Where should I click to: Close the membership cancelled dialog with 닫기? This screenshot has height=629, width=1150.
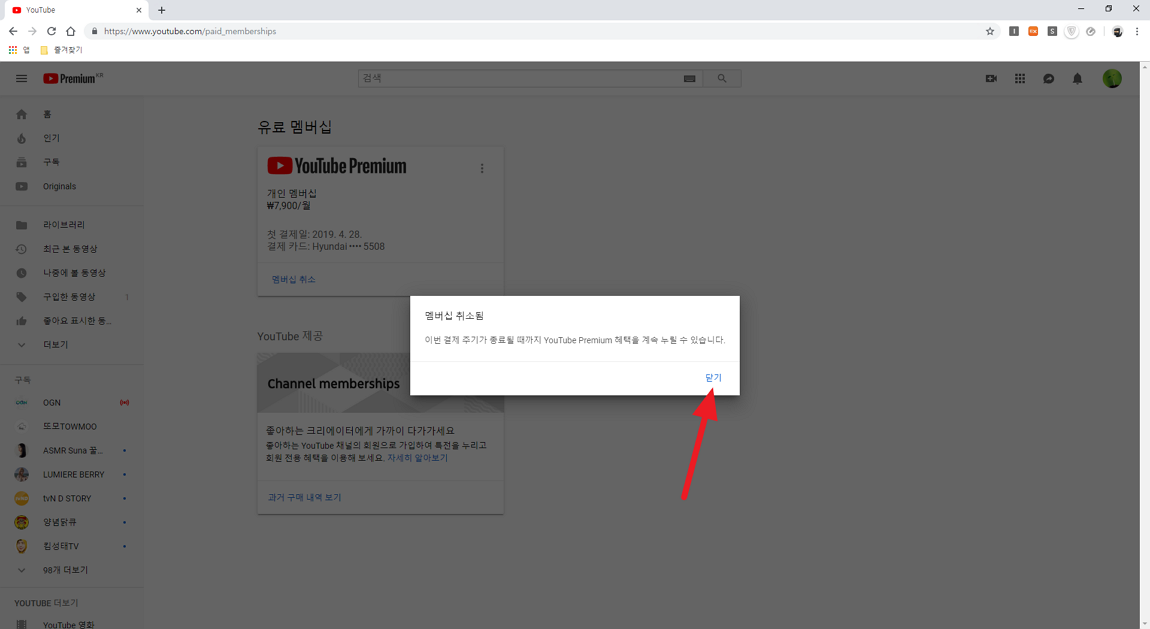(713, 378)
